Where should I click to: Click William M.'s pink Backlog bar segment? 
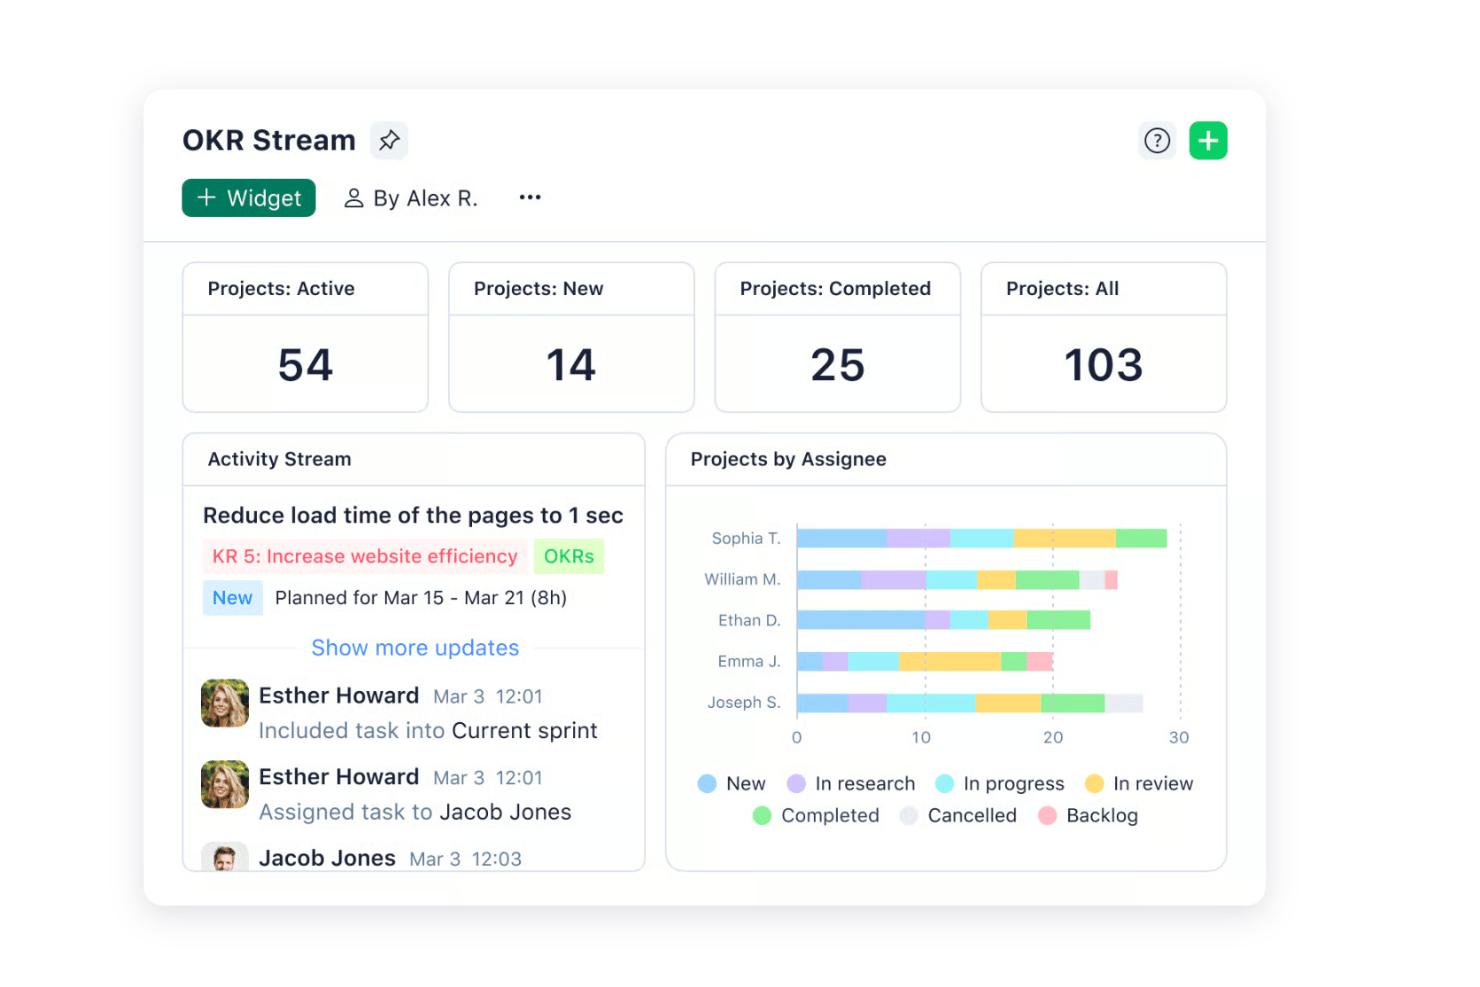tap(1111, 580)
